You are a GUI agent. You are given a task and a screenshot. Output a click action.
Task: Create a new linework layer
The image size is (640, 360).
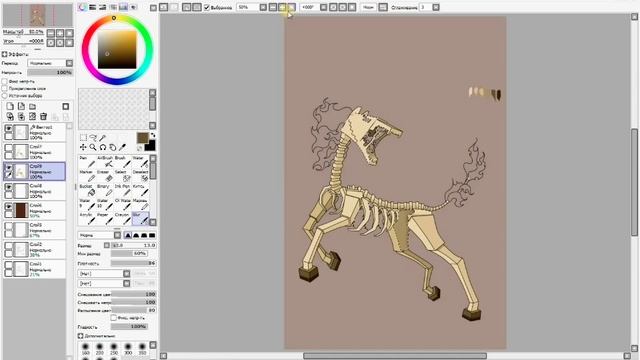click(x=21, y=107)
